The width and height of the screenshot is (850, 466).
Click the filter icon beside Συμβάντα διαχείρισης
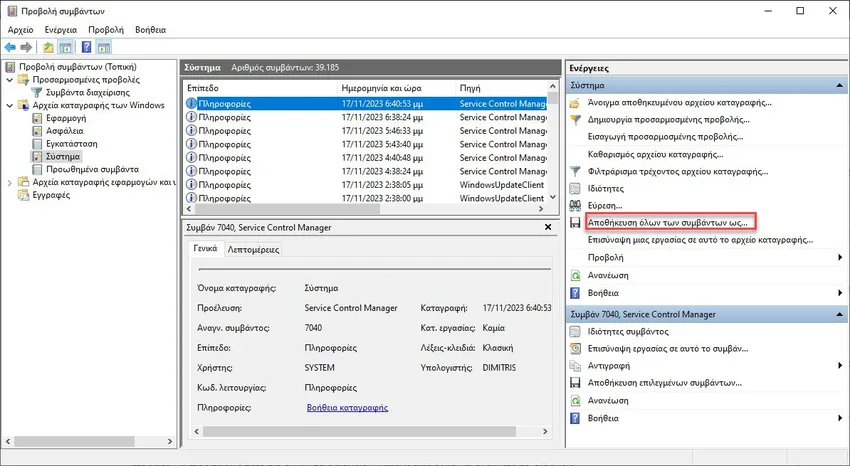point(36,93)
